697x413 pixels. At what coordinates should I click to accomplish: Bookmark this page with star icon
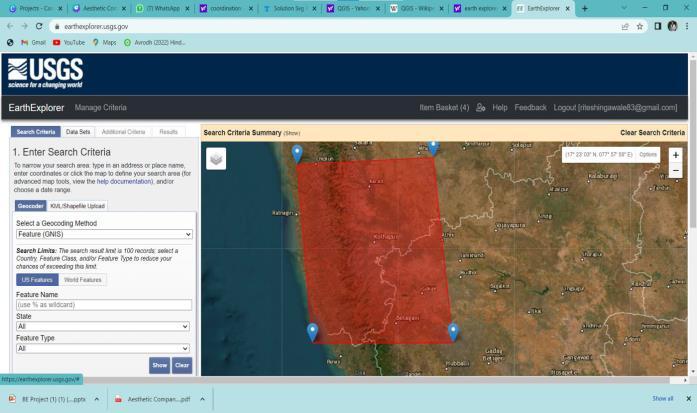[x=640, y=27]
